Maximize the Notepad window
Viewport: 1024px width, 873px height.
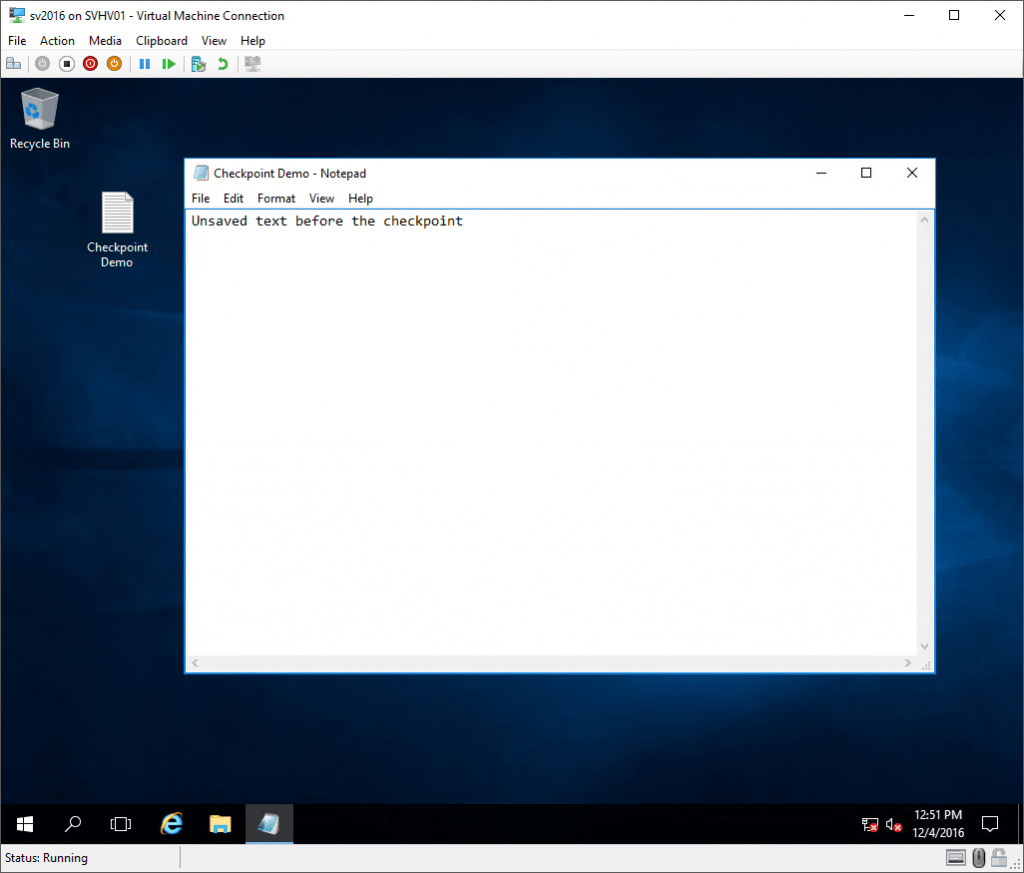[866, 173]
